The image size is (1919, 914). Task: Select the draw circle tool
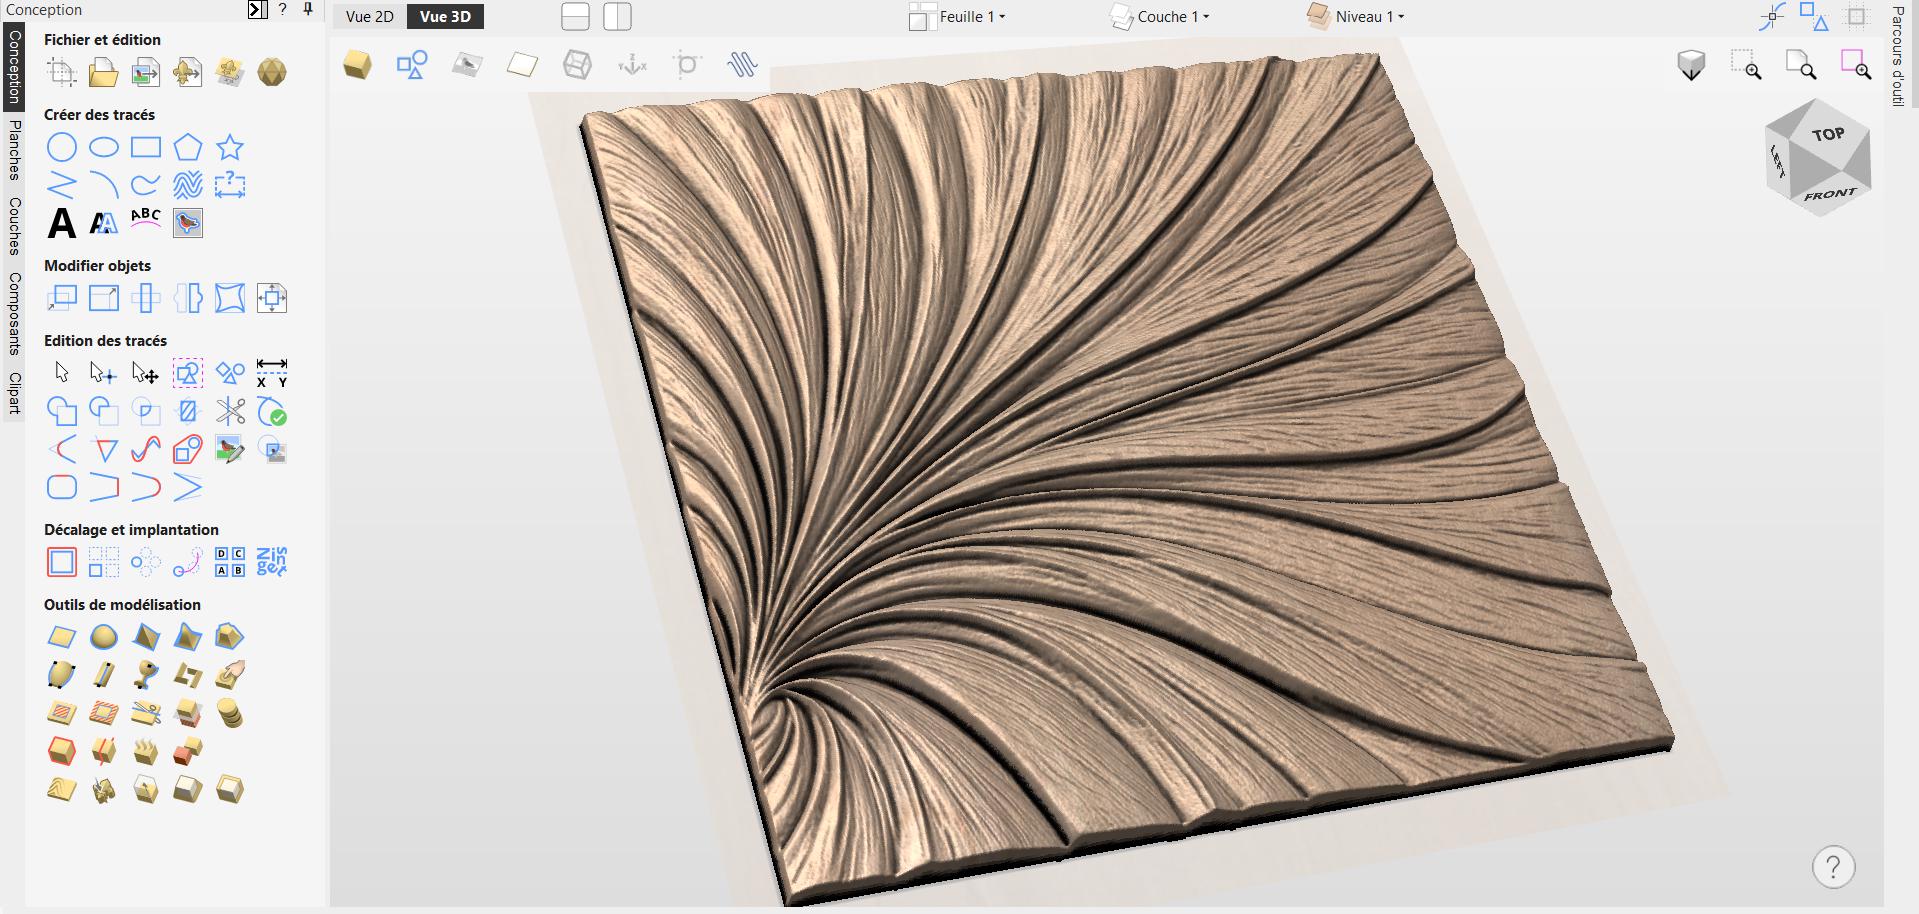(62, 148)
